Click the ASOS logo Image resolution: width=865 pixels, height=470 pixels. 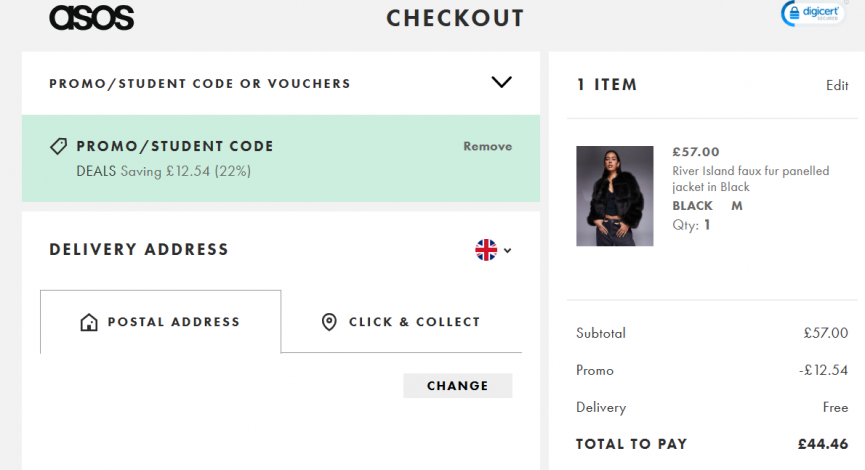point(91,18)
